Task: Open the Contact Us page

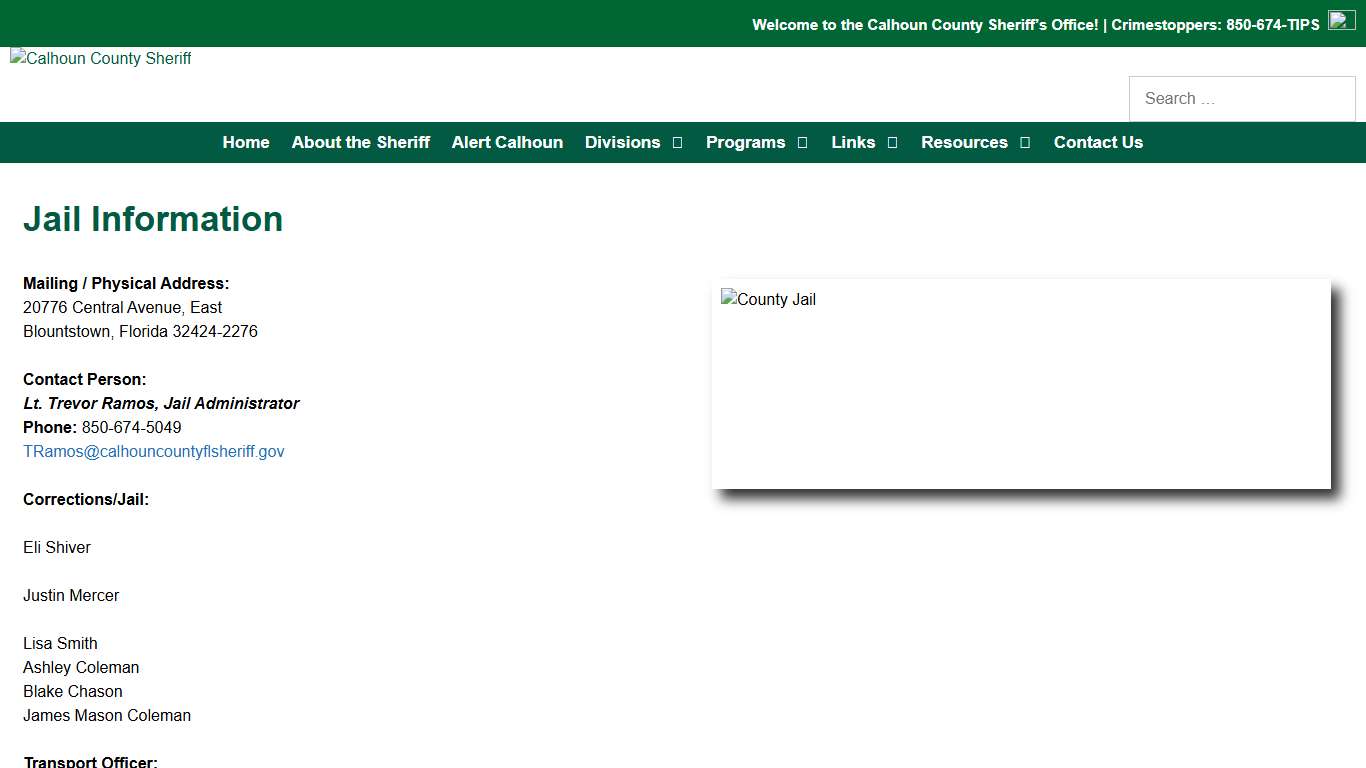Action: pos(1098,142)
